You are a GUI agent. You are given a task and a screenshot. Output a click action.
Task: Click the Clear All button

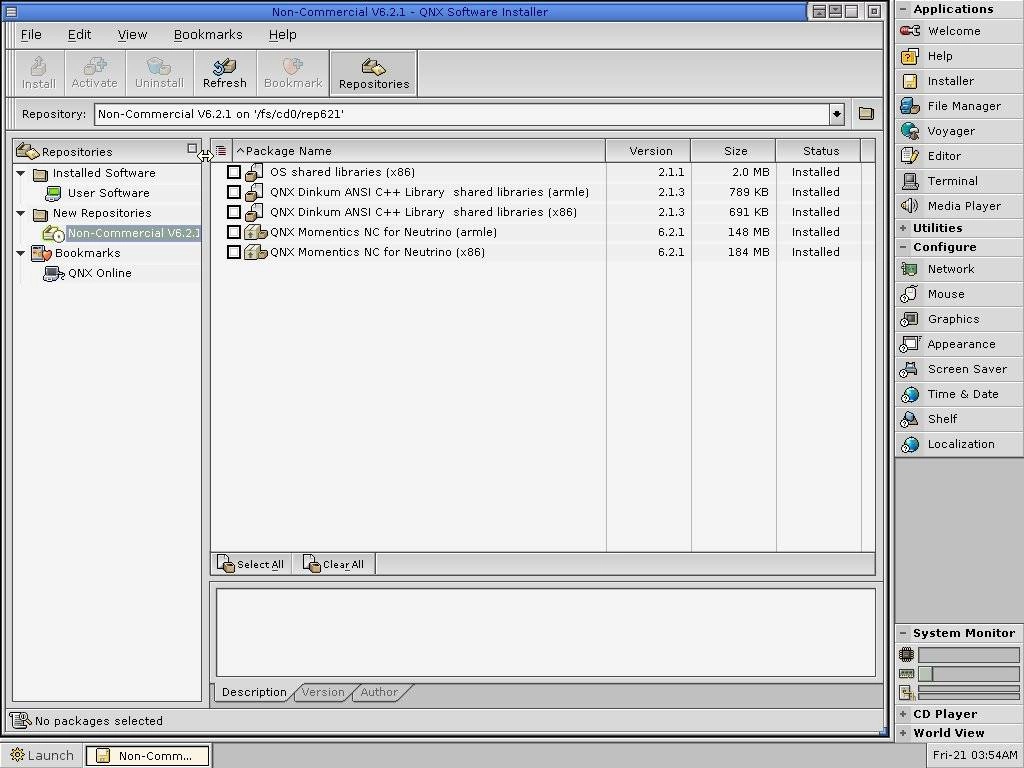coord(333,564)
